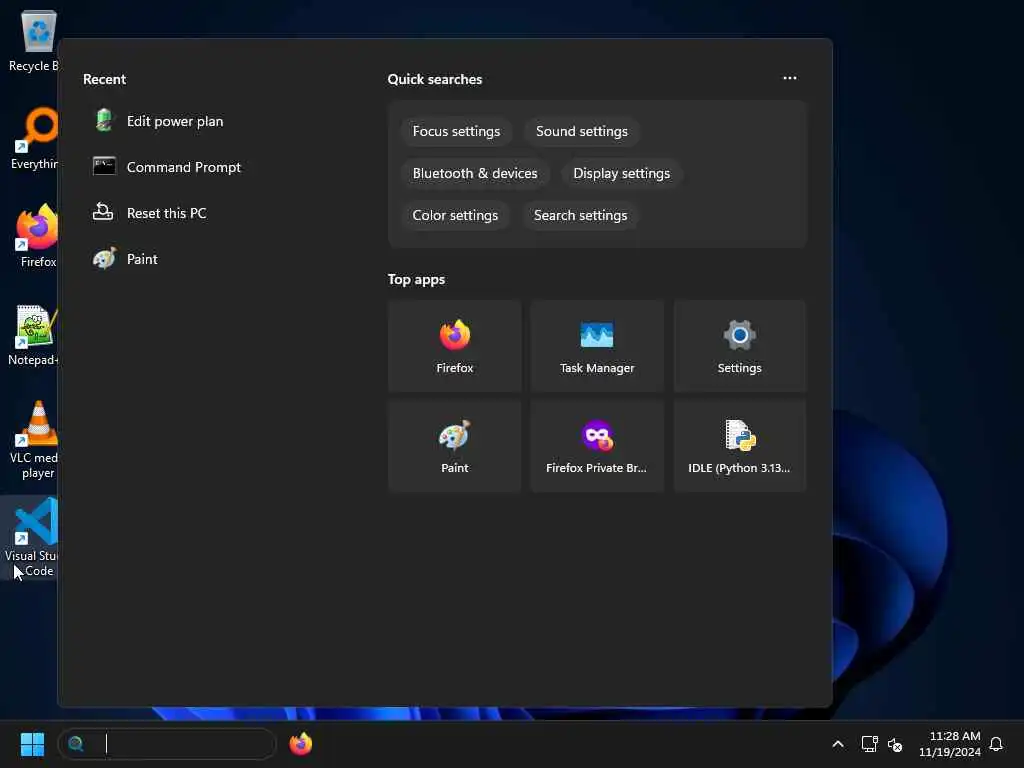This screenshot has height=768, width=1024.
Task: Choose Search settings quick search
Action: pyautogui.click(x=581, y=215)
